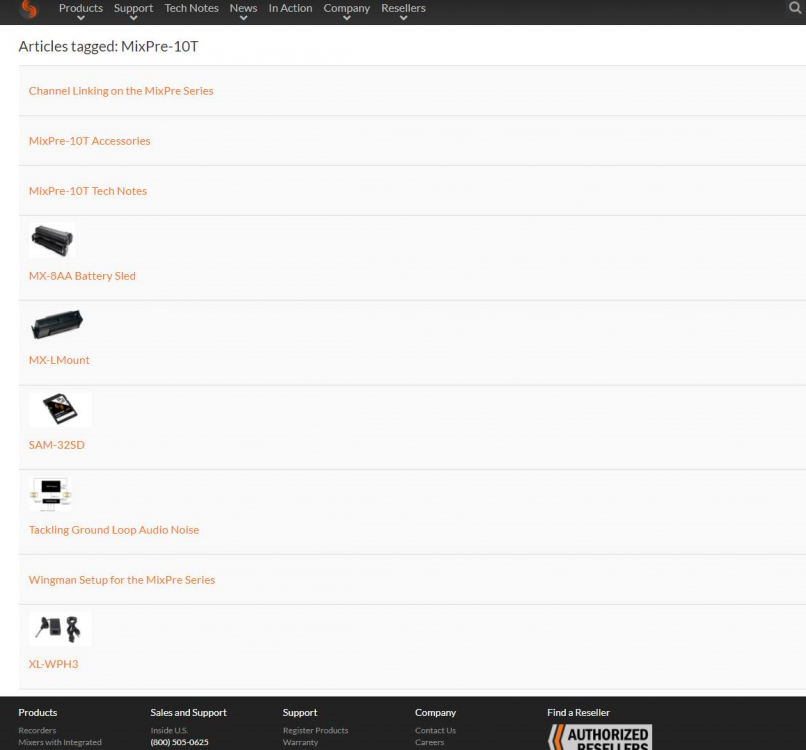Click the XL-WPH3 power supply image

[59, 629]
